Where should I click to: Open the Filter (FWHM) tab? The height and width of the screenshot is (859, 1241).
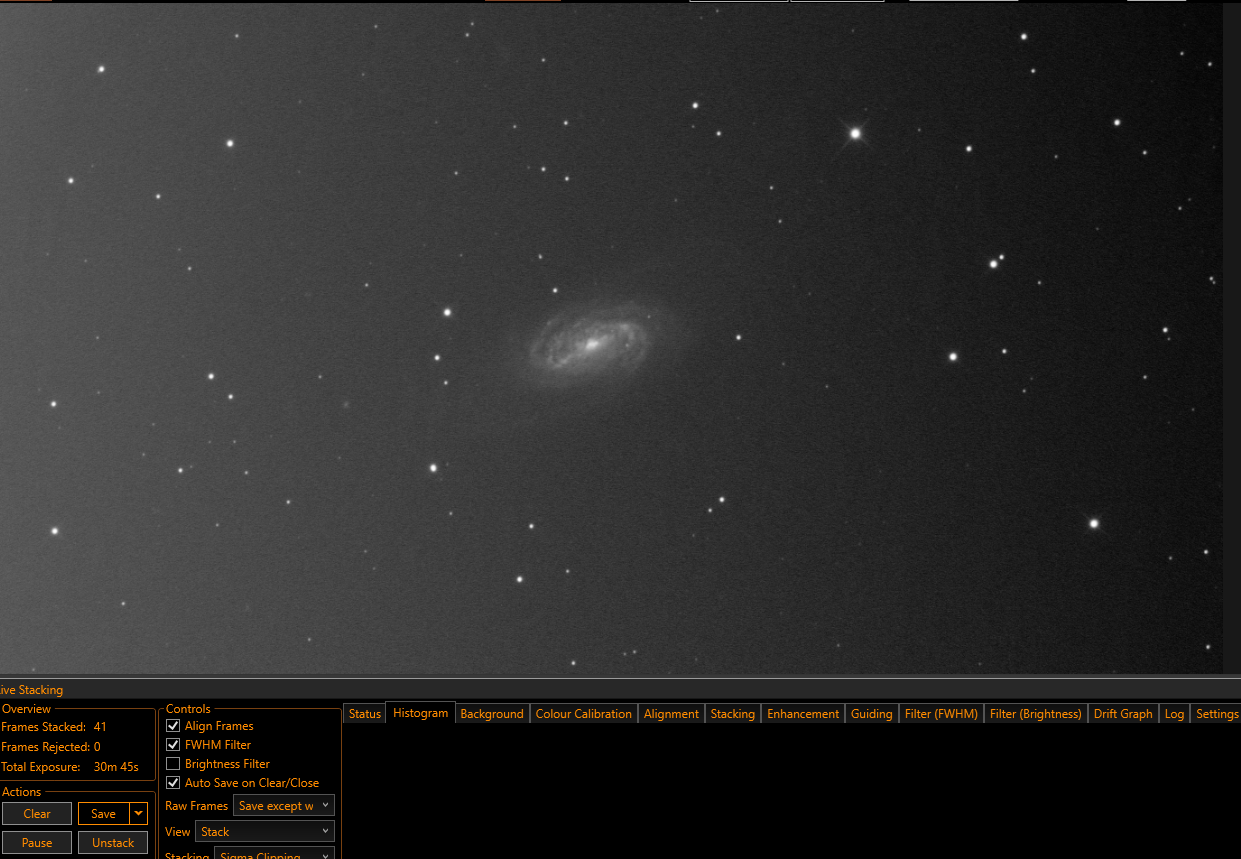tap(941, 714)
